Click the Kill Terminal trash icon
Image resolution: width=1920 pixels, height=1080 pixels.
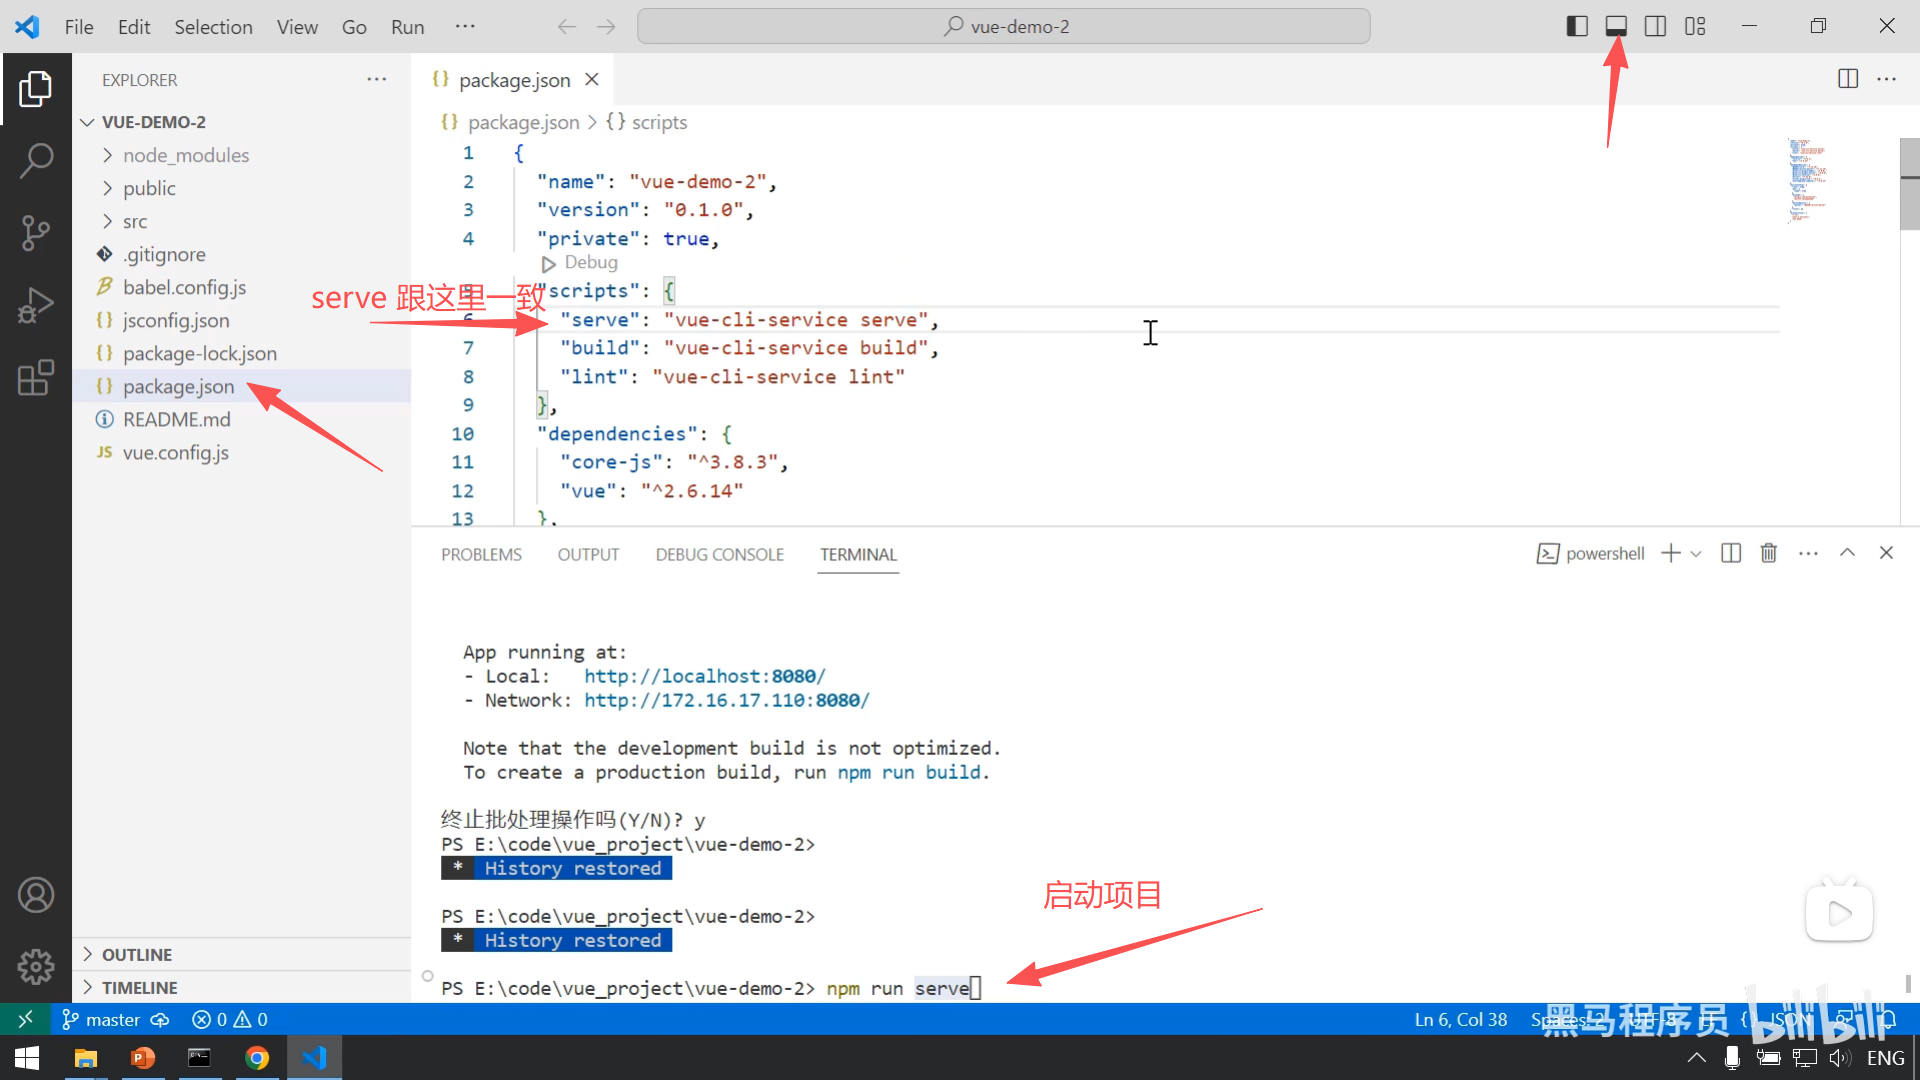(x=1768, y=553)
